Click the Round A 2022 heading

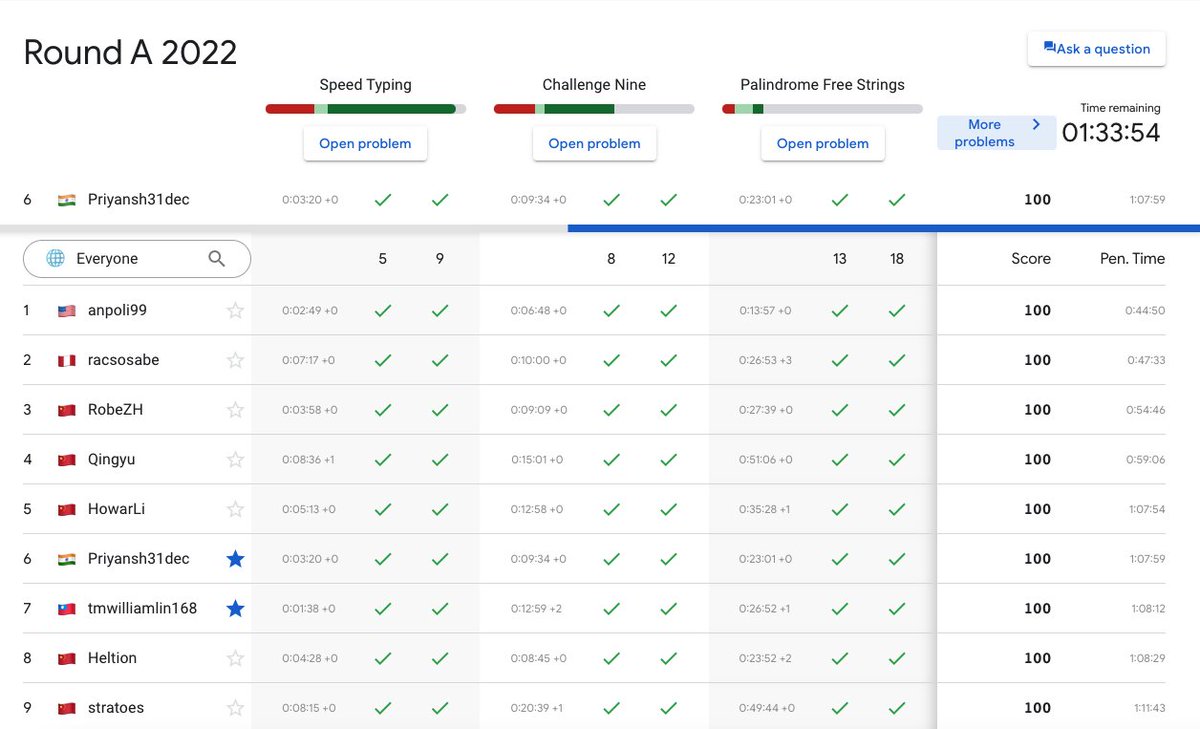130,52
